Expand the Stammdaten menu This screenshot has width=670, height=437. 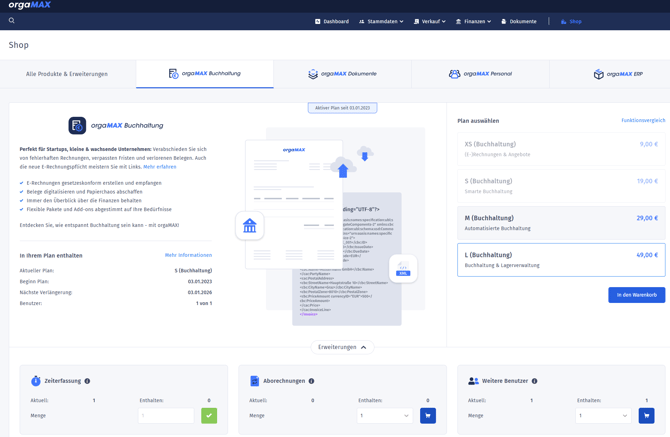click(381, 21)
